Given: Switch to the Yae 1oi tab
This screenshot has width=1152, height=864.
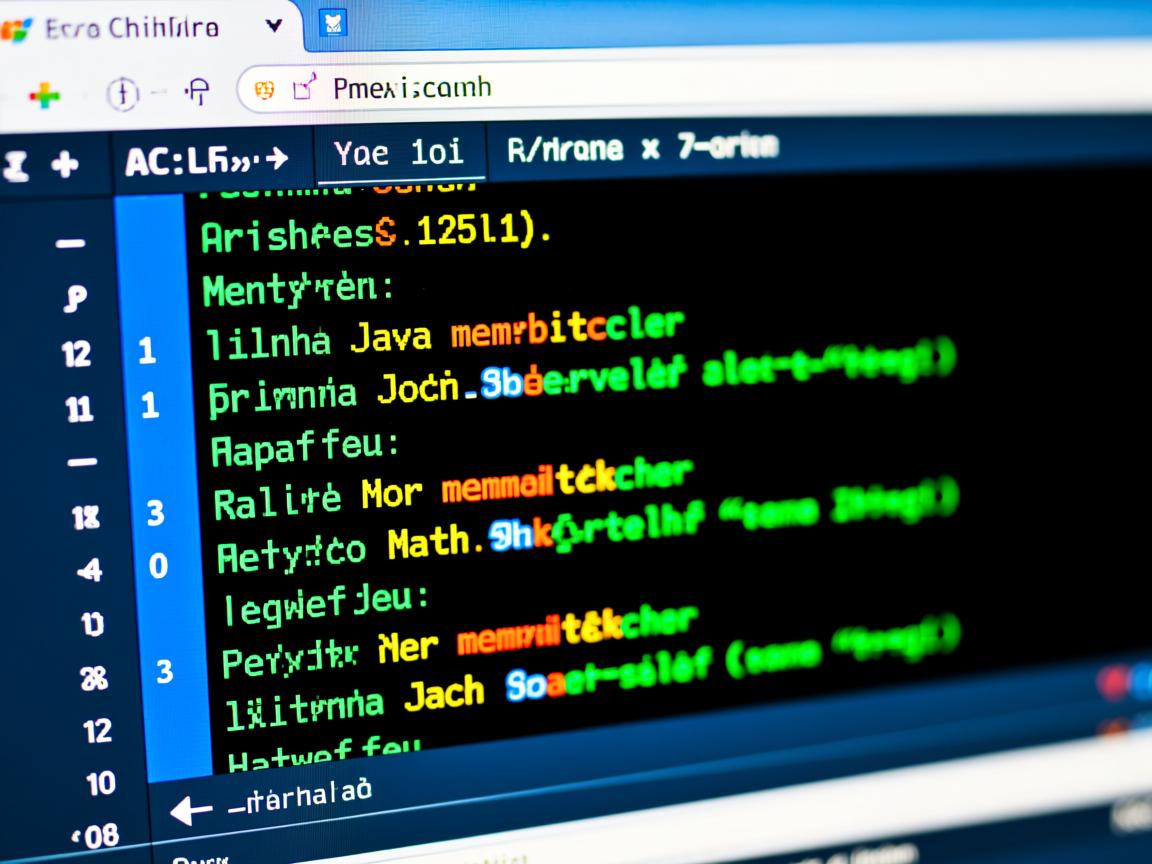Looking at the screenshot, I should point(398,152).
